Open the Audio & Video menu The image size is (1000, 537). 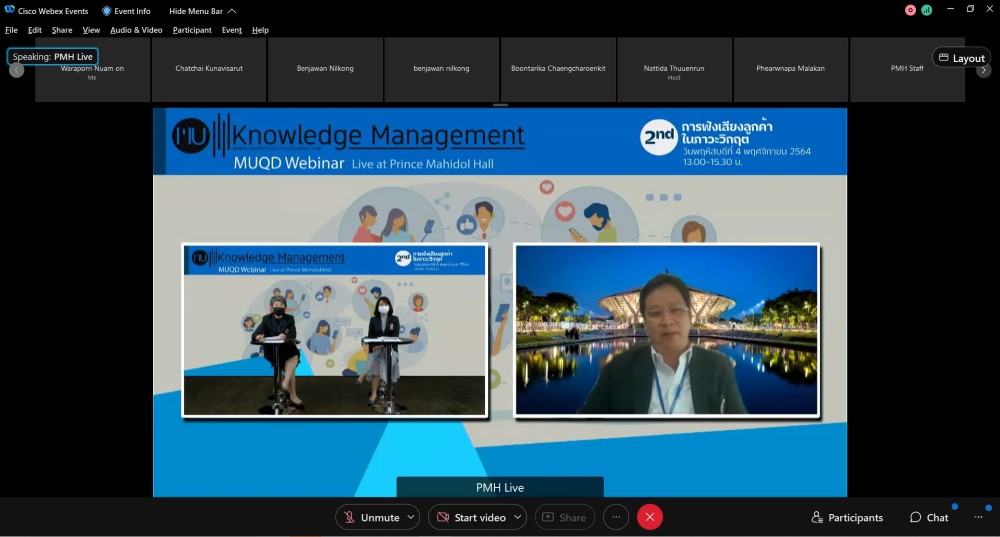coord(136,30)
